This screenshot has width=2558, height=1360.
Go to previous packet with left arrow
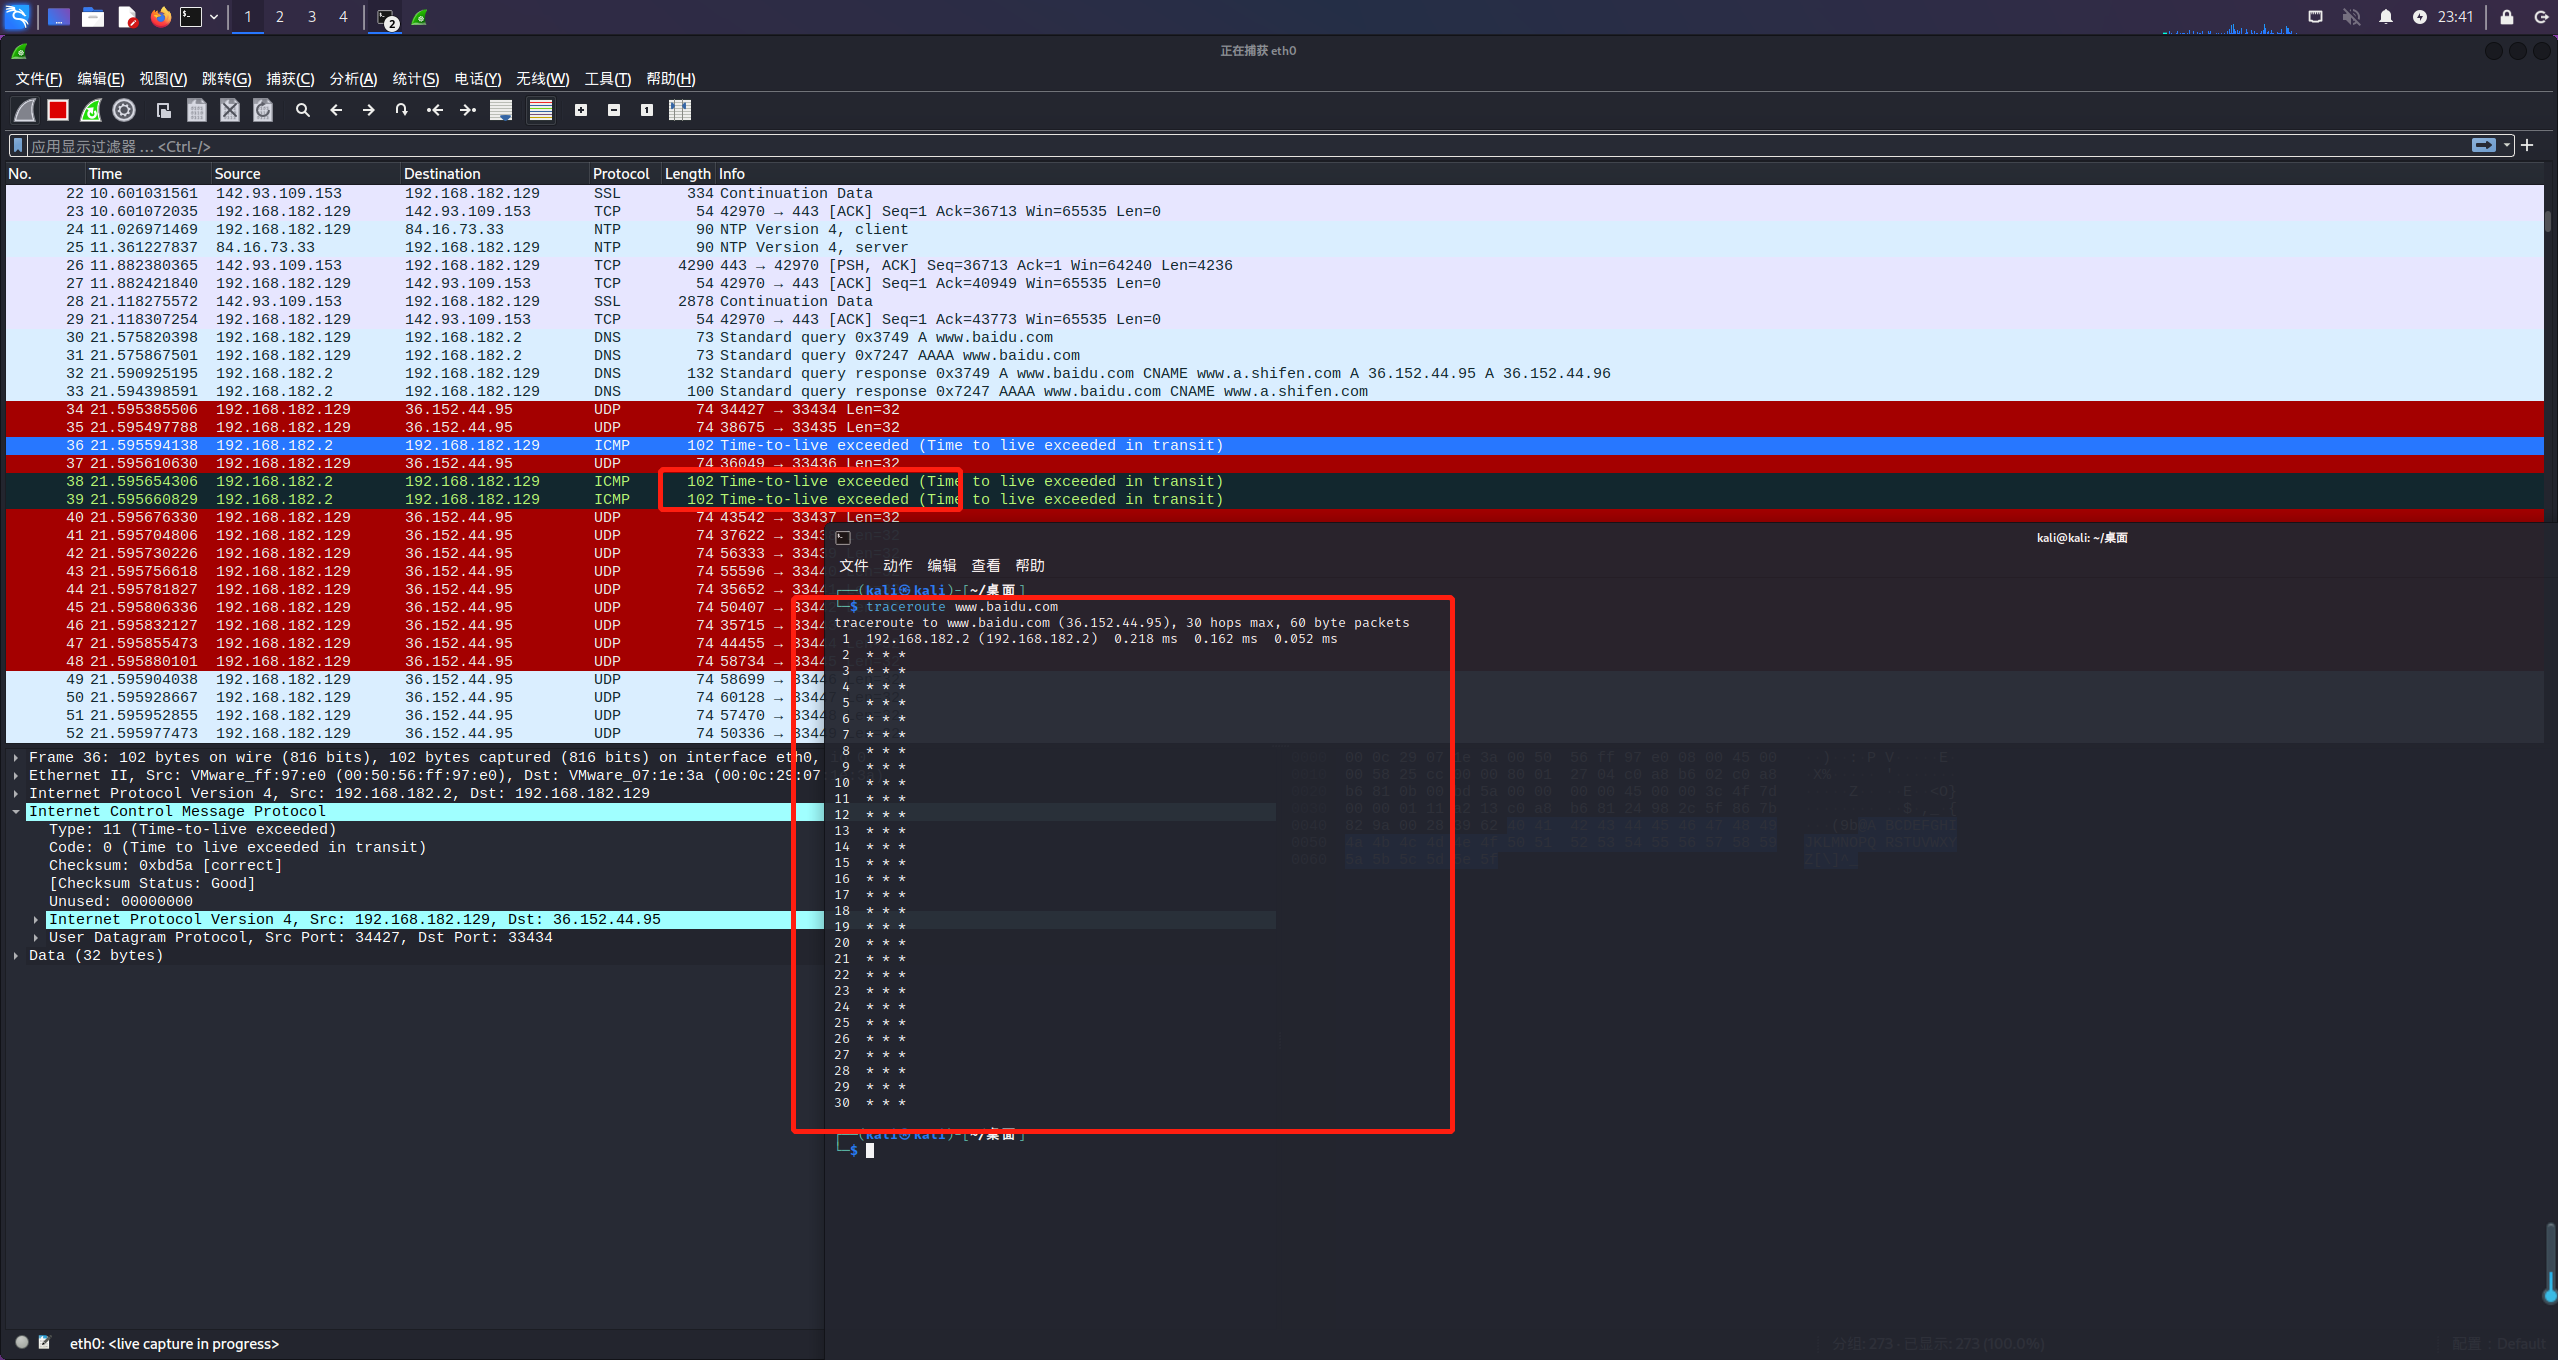coord(336,110)
